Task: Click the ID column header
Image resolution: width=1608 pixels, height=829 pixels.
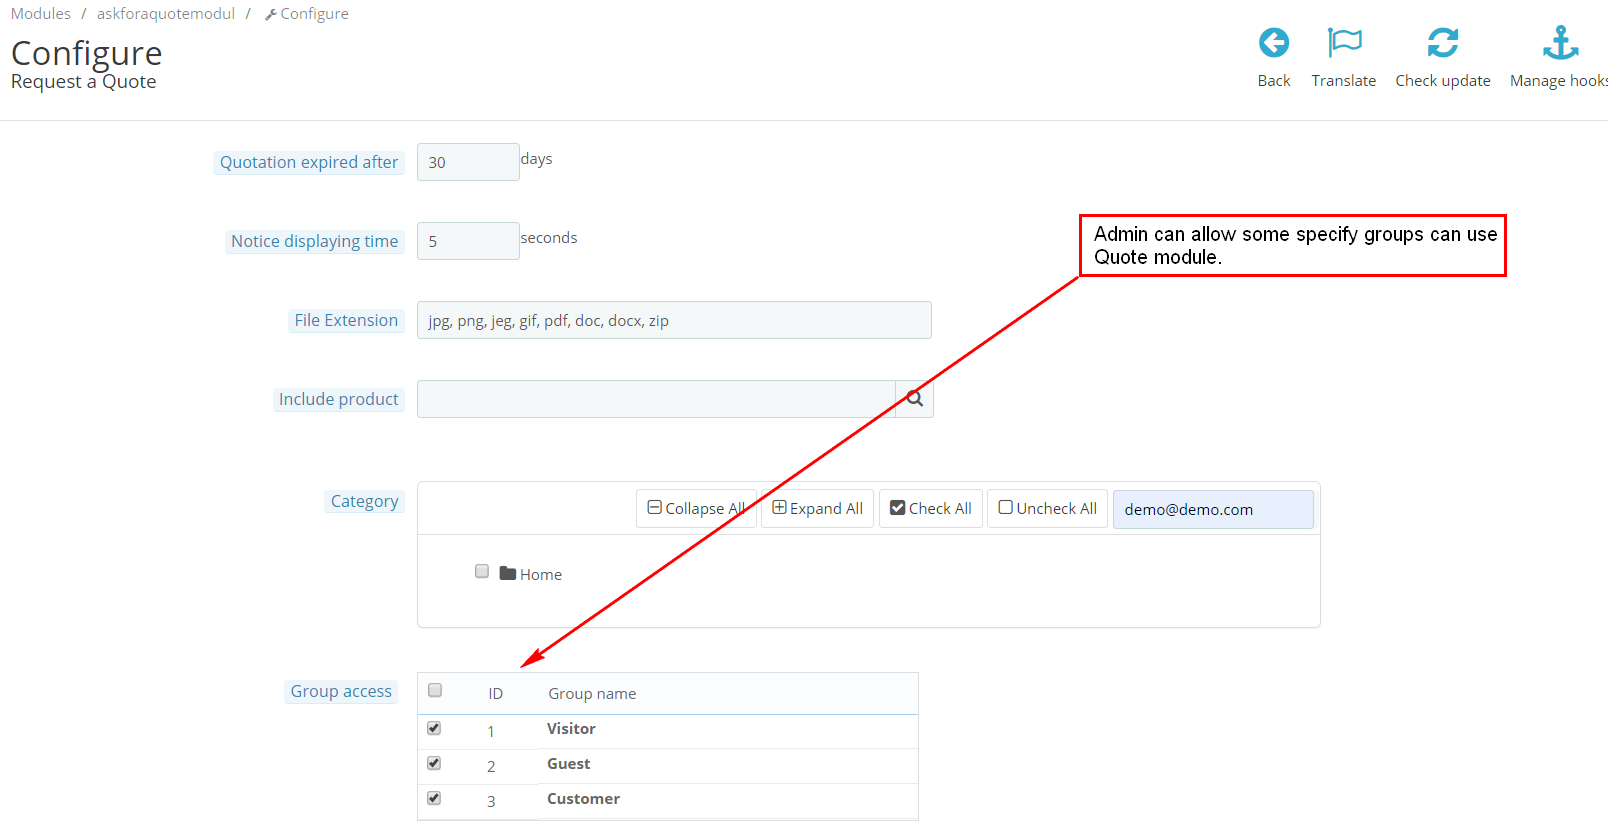Action: pos(495,693)
